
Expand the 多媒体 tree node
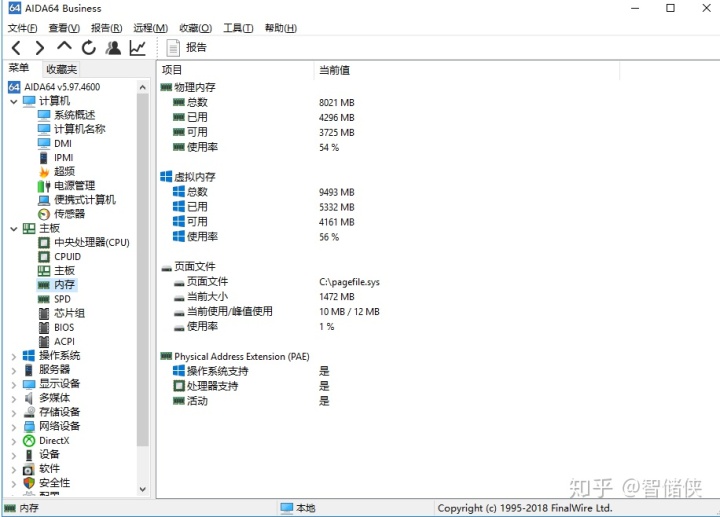(x=14, y=399)
